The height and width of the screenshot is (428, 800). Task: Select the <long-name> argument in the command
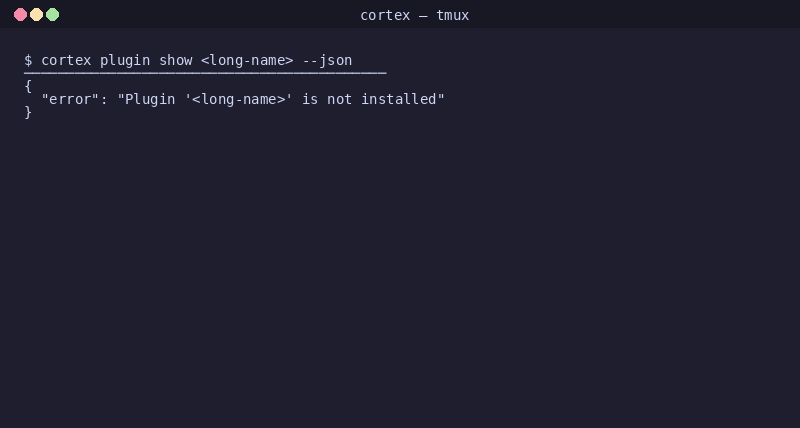coord(247,61)
